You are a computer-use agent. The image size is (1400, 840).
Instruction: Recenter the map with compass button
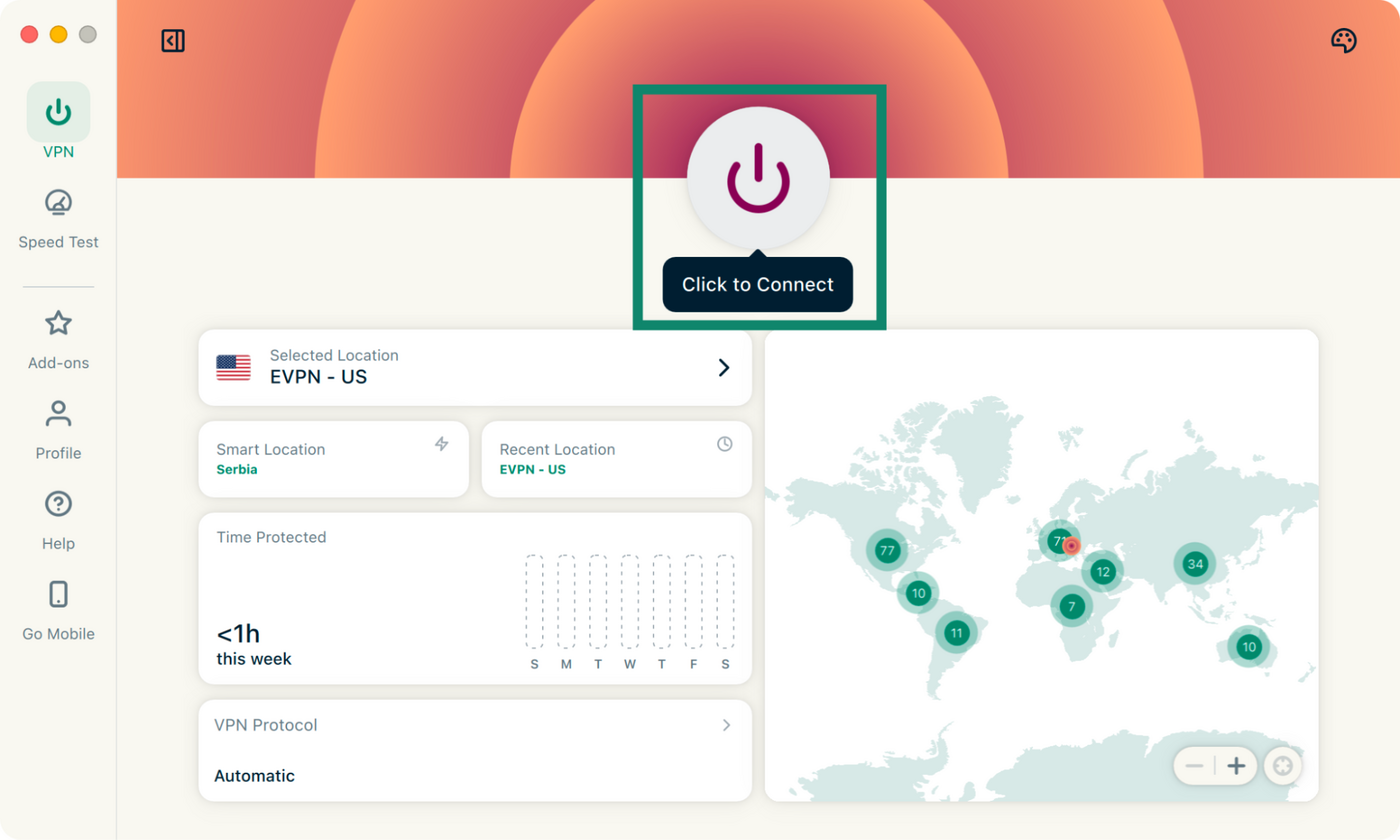(x=1283, y=767)
